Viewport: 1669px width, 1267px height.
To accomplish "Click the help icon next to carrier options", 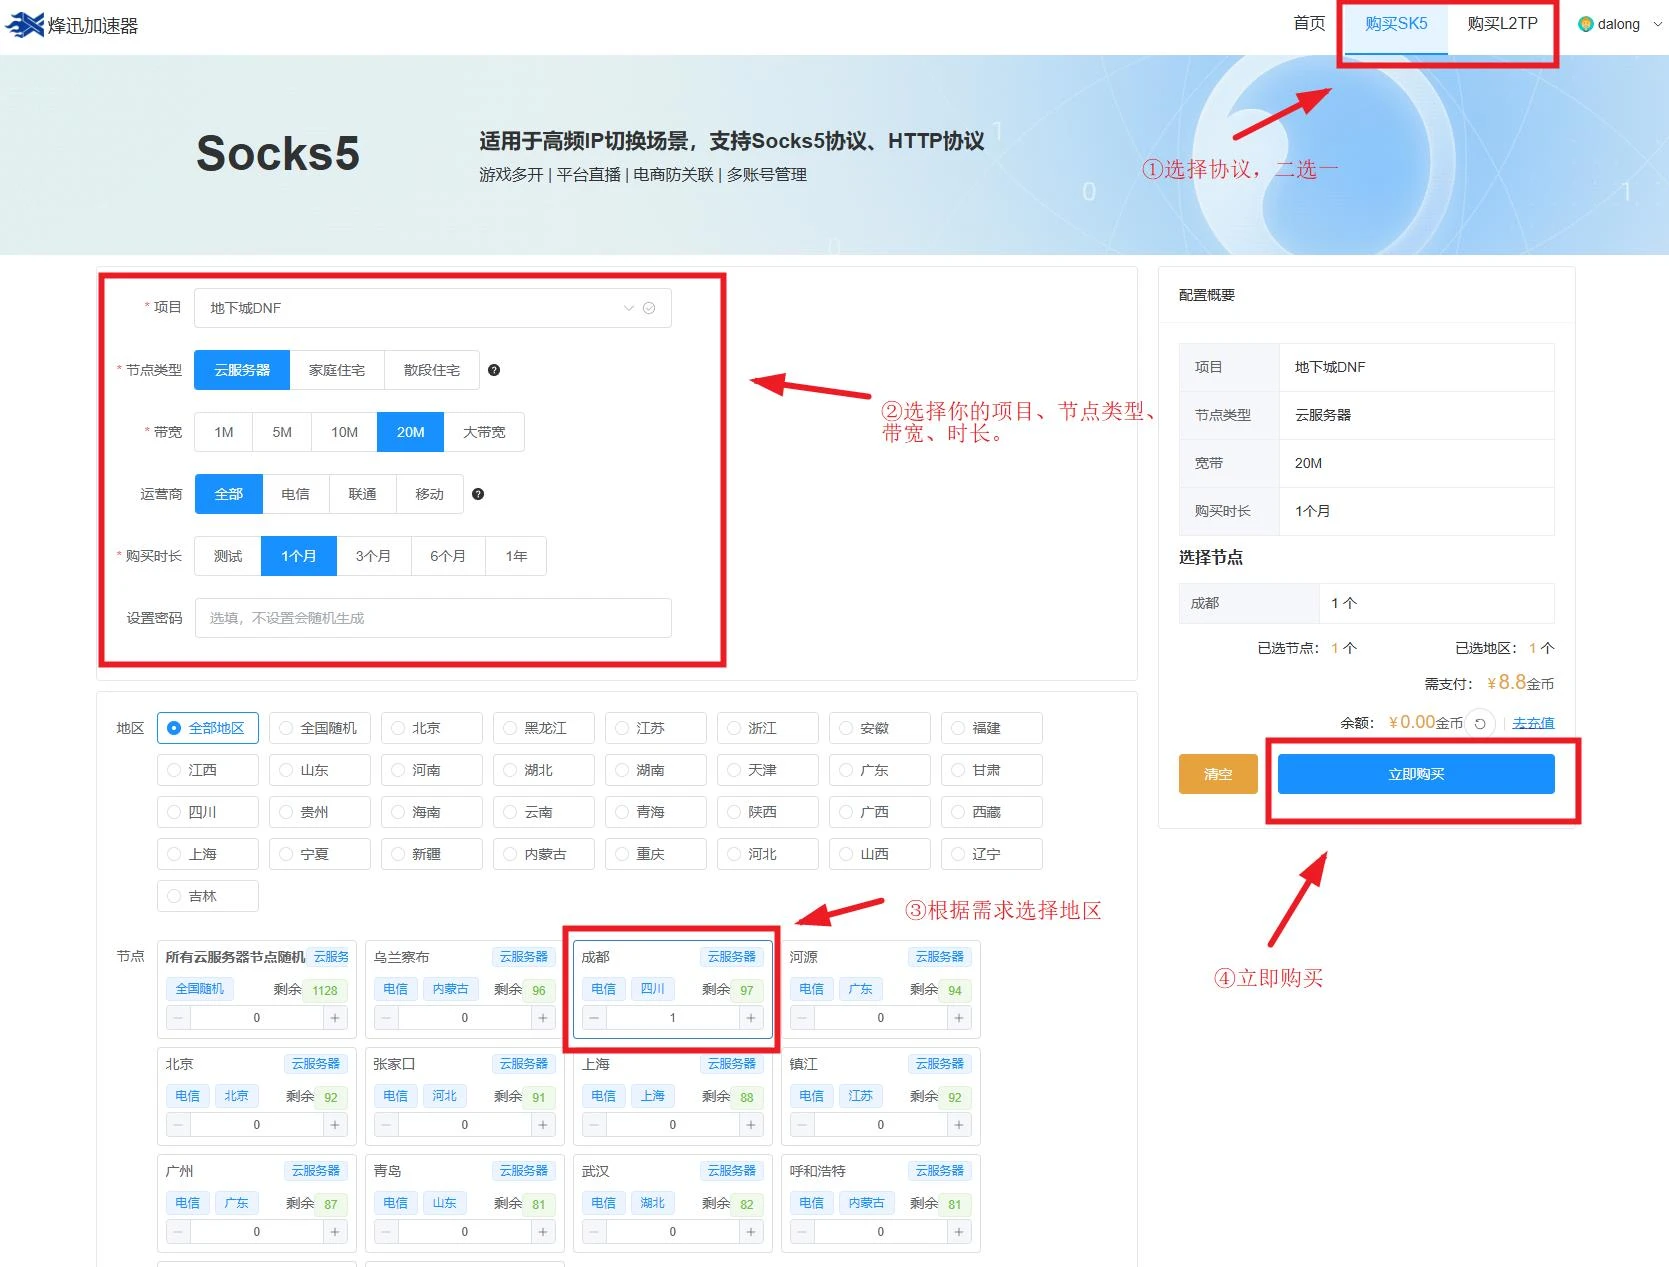I will pyautogui.click(x=478, y=494).
